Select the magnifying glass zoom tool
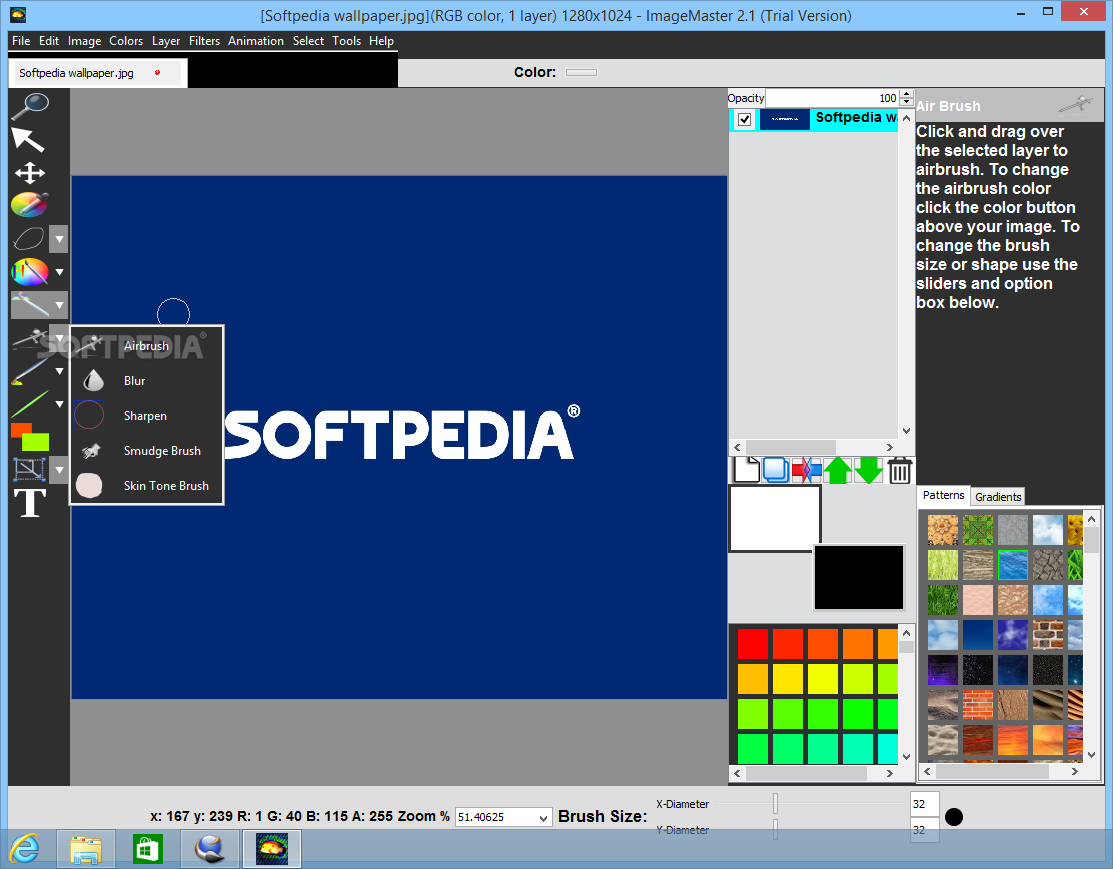The height and width of the screenshot is (869, 1113). click(x=31, y=105)
